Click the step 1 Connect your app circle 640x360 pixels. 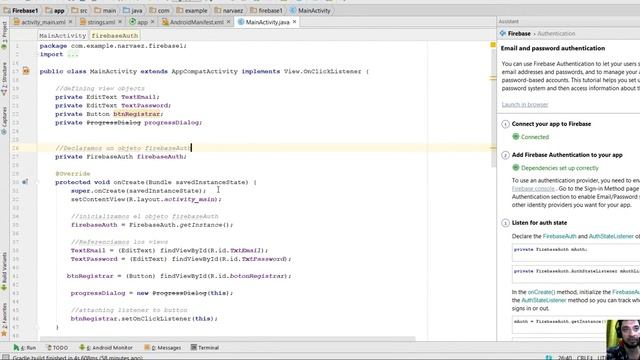(x=505, y=124)
